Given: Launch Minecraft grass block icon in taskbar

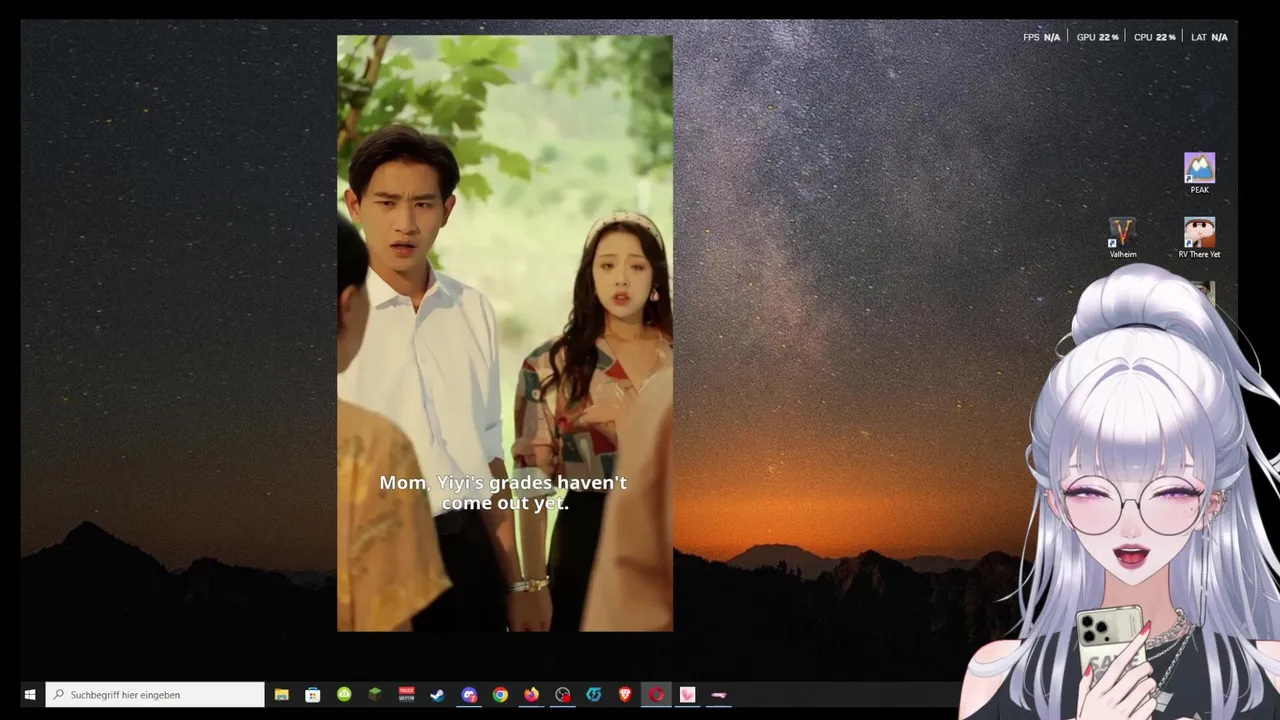Looking at the screenshot, I should click(375, 694).
